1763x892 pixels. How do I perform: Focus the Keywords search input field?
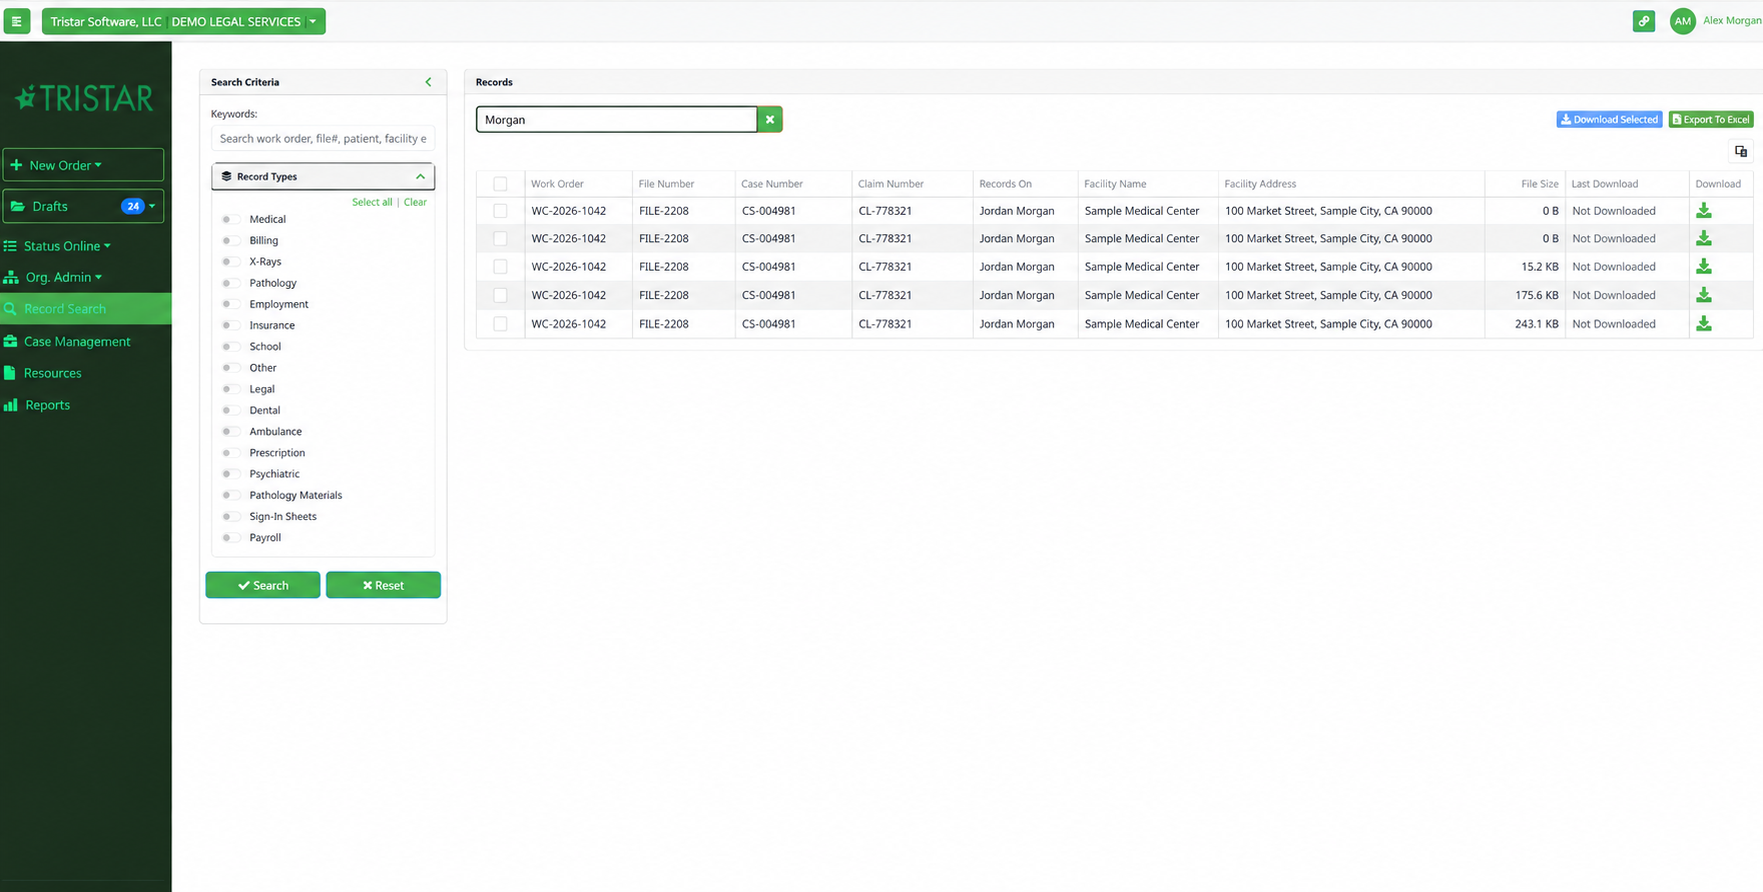point(323,138)
